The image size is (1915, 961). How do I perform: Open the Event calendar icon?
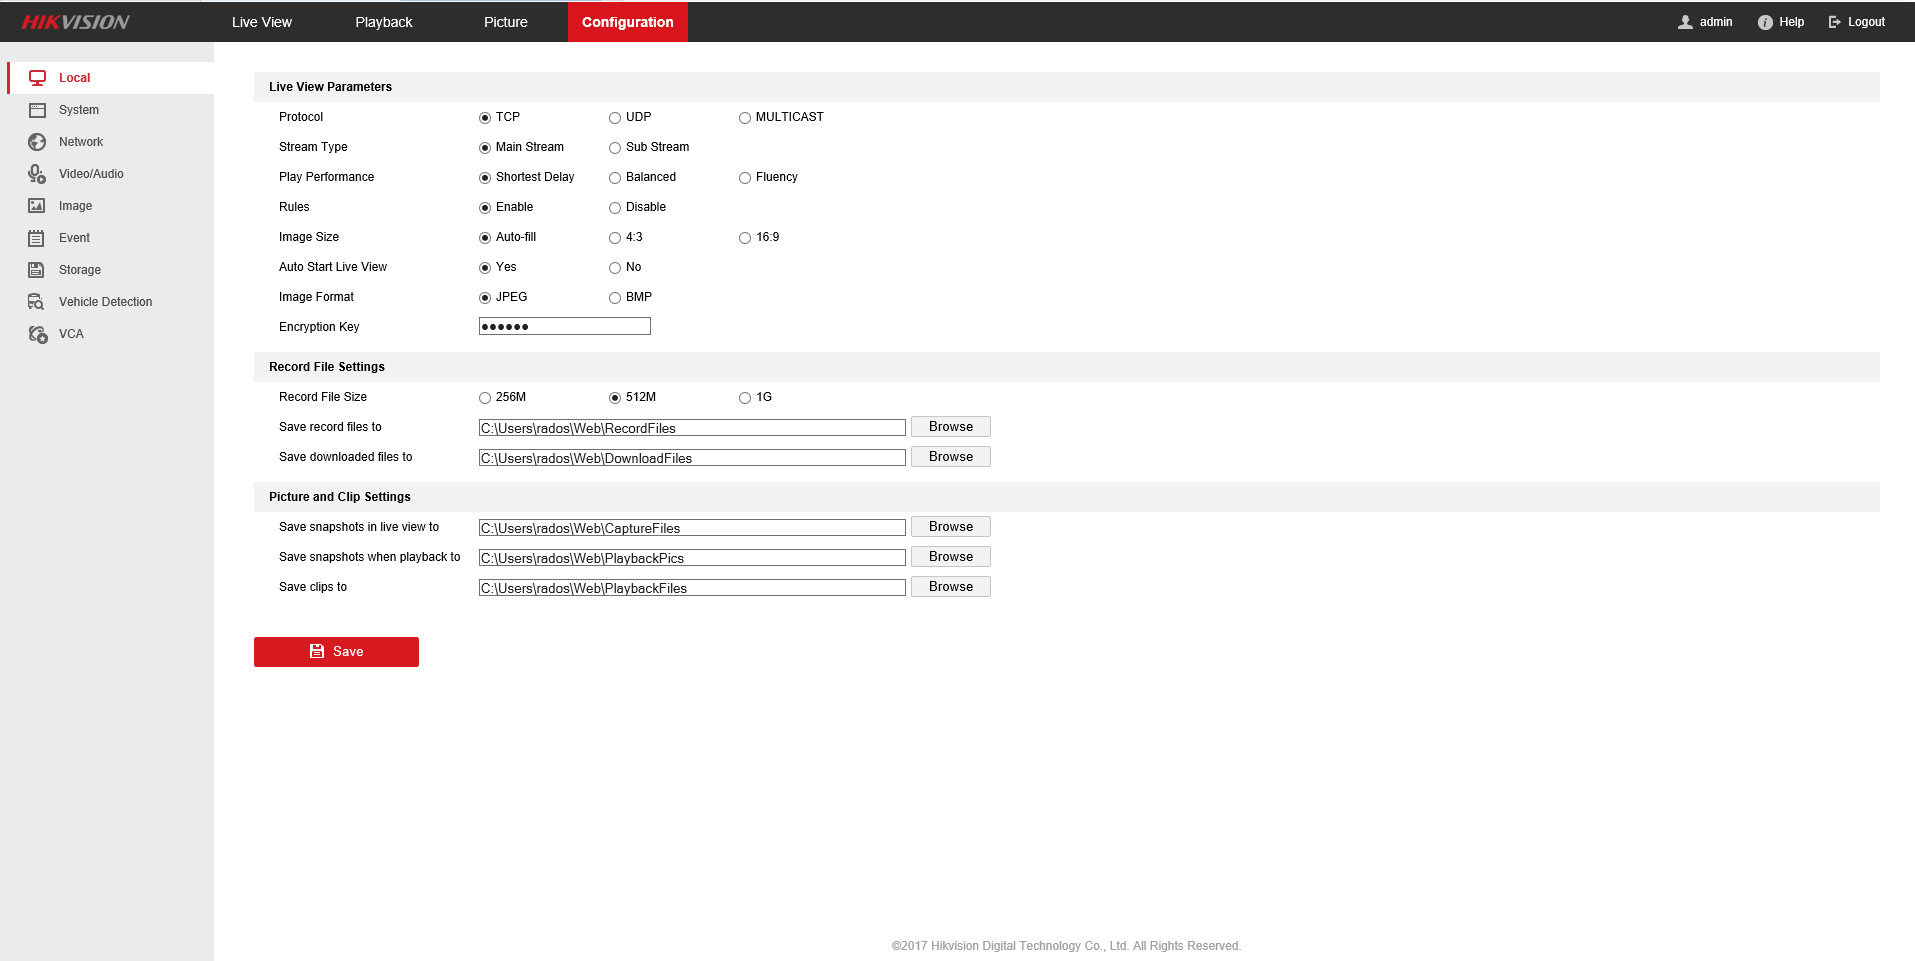click(37, 238)
